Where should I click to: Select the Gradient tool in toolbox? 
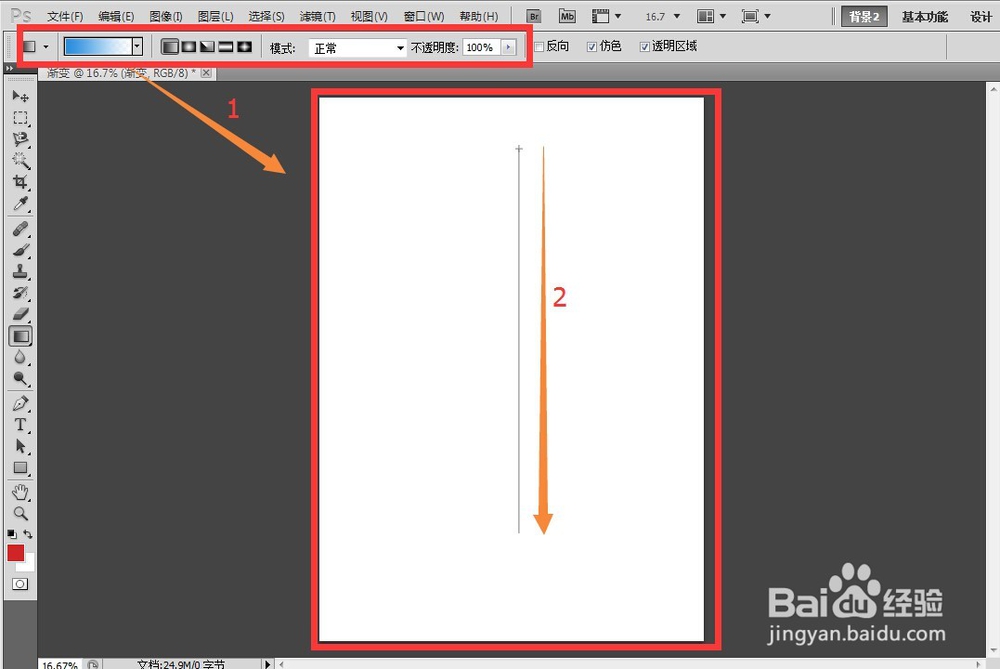20,336
